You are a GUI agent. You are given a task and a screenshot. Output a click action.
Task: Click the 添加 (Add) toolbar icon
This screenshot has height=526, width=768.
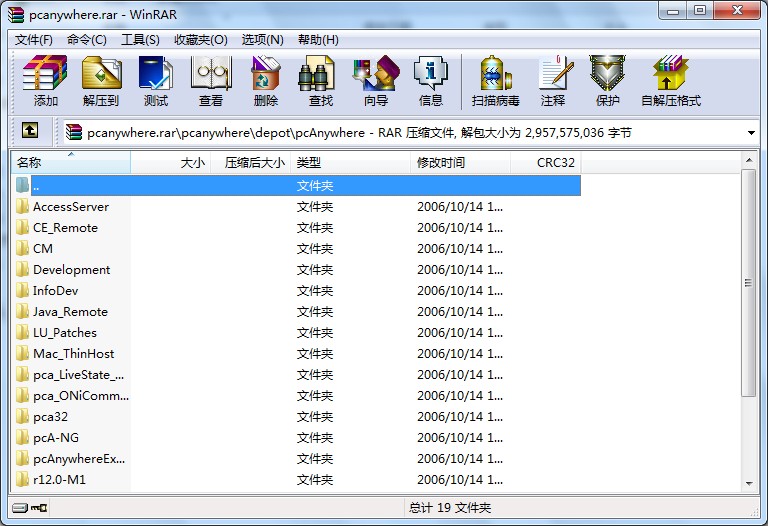45,73
